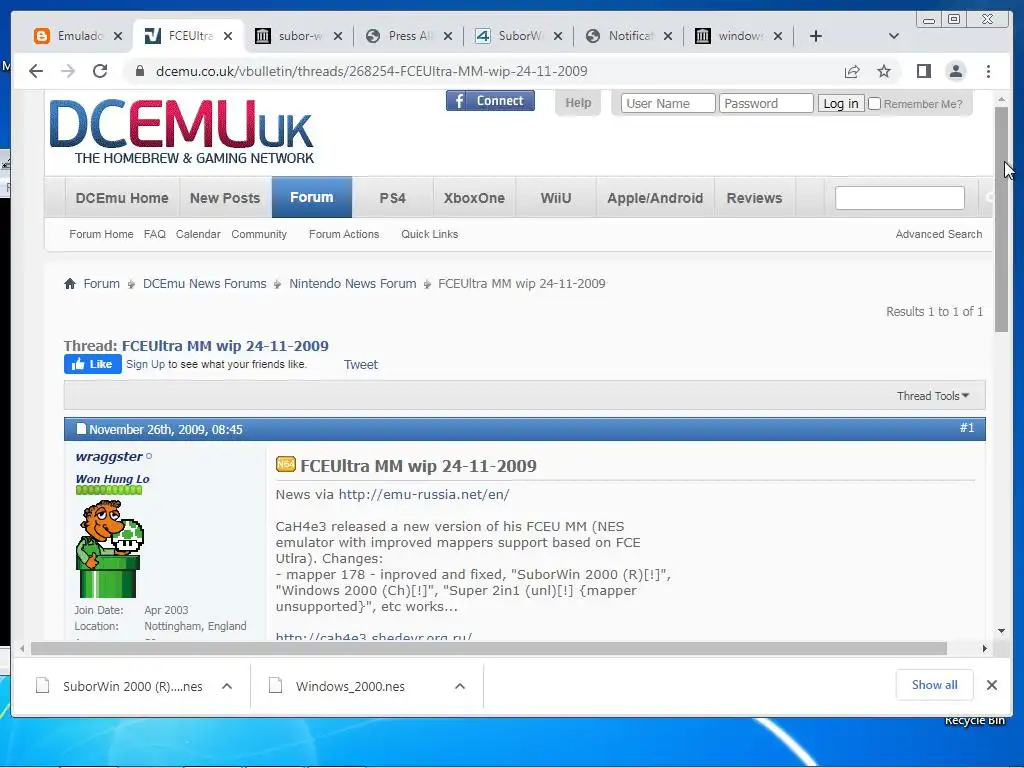Viewport: 1024px width, 768px height.
Task: Open the Chrome three-dot menu
Action: tap(988, 71)
